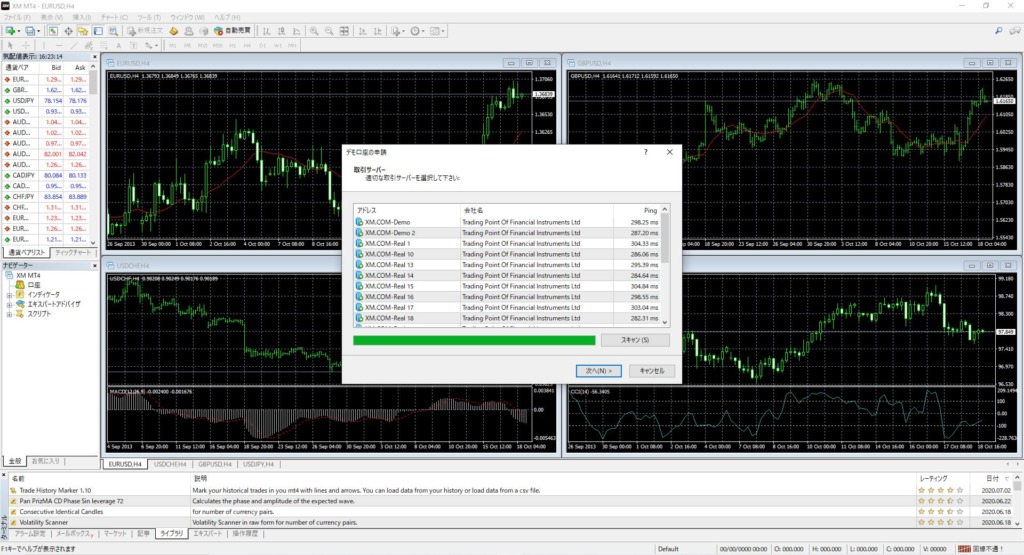Switch chart to bar chart icon
The image size is (1024, 555).
(x=266, y=31)
